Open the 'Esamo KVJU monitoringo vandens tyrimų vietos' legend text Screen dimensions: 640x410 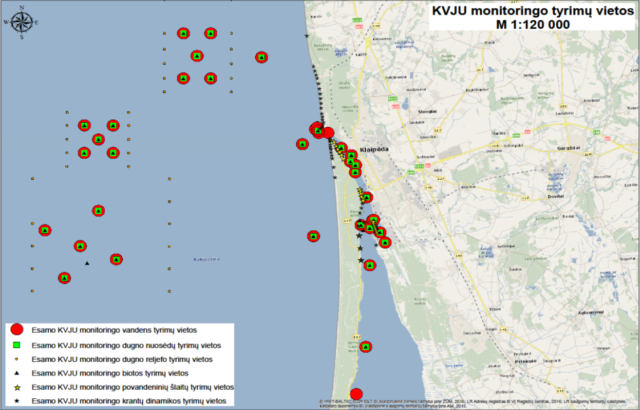click(114, 330)
